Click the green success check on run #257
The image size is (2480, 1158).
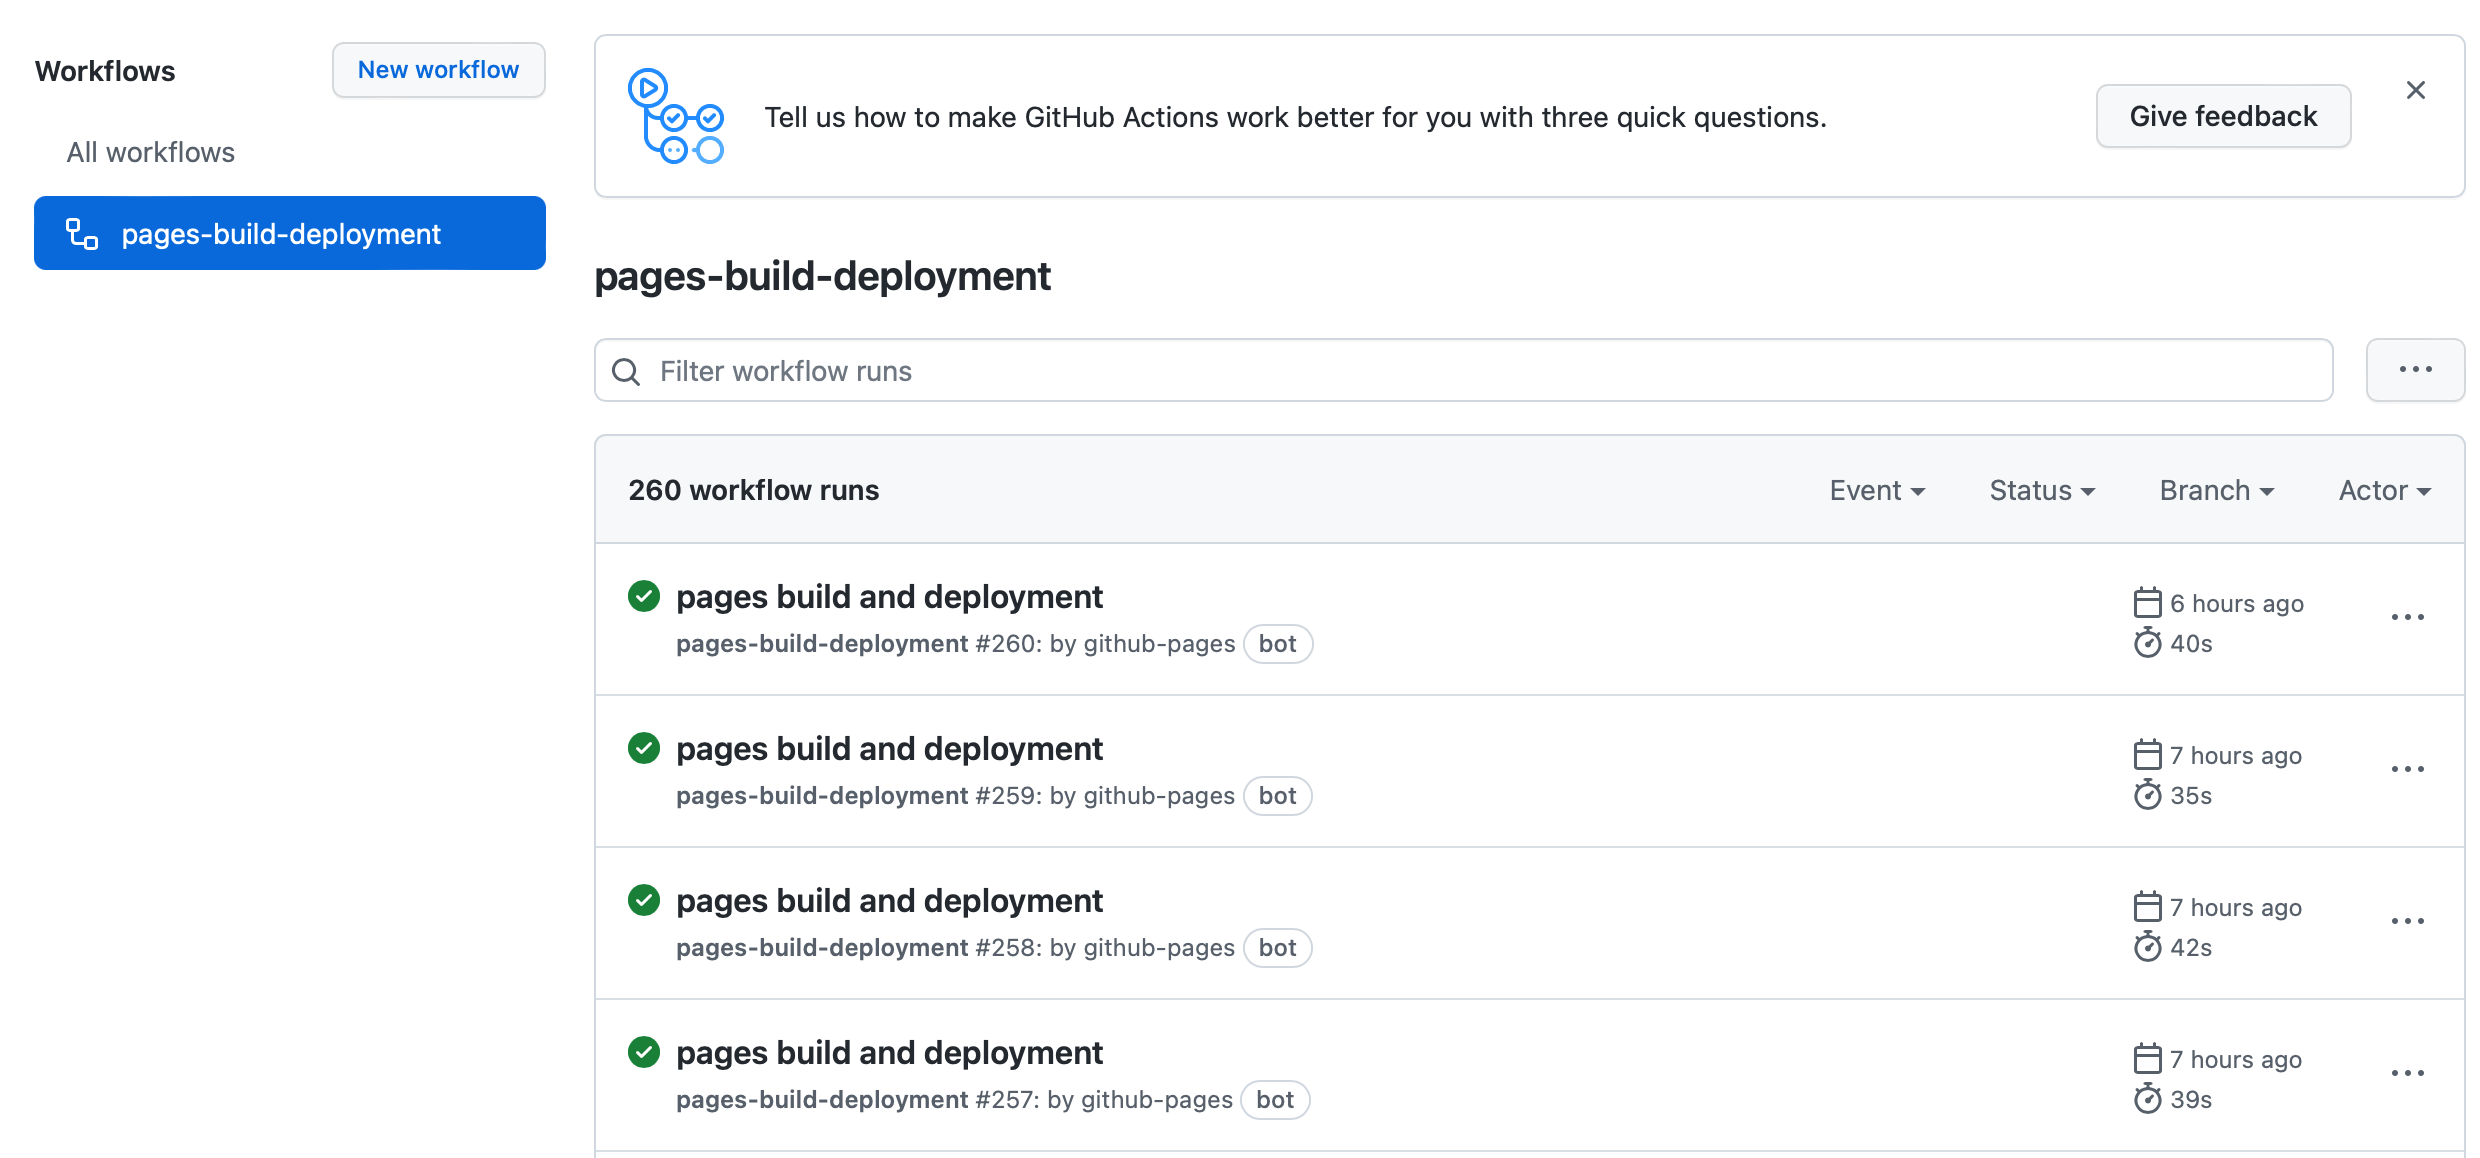pyautogui.click(x=644, y=1052)
